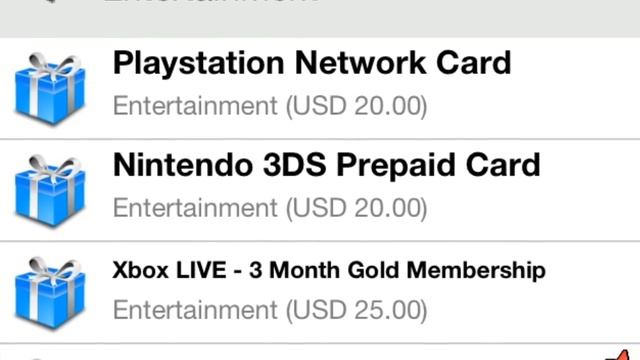Click the silver bow on Xbox gift box
The image size is (640, 360).
click(x=54, y=269)
